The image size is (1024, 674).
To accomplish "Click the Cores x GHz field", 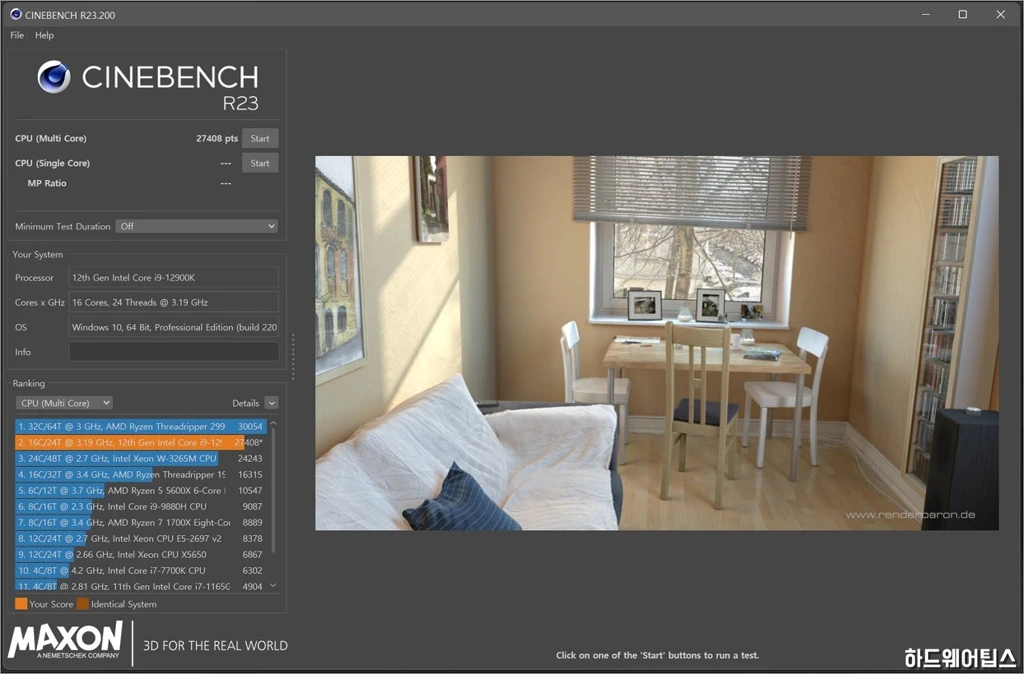I will [174, 302].
